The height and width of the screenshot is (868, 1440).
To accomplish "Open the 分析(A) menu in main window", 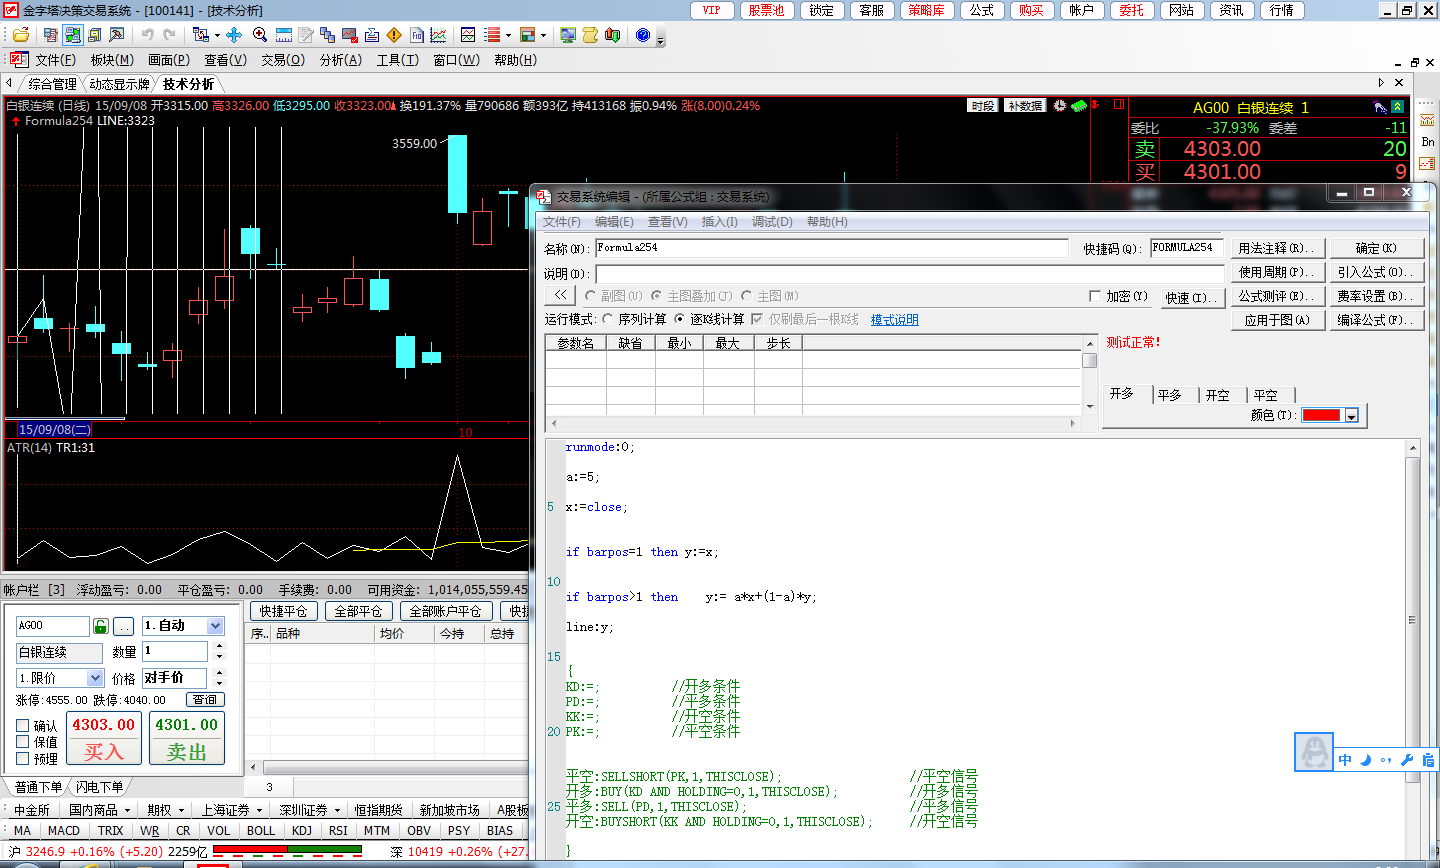I will coord(341,60).
